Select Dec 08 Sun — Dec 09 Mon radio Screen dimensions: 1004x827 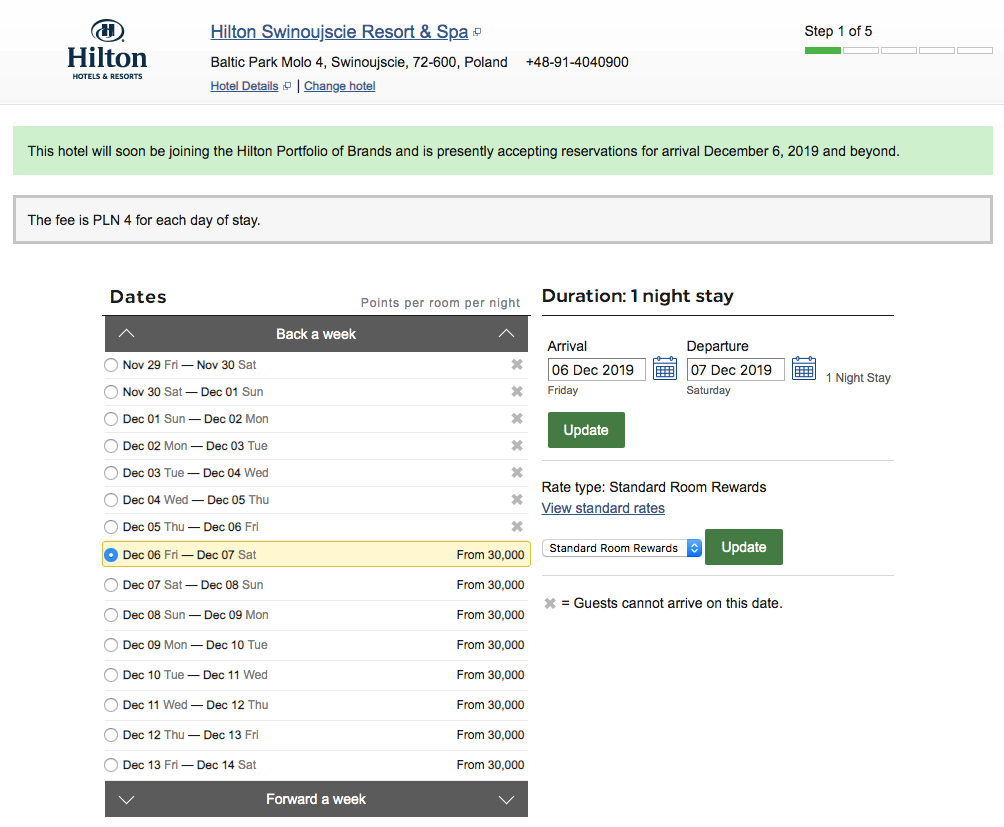111,615
